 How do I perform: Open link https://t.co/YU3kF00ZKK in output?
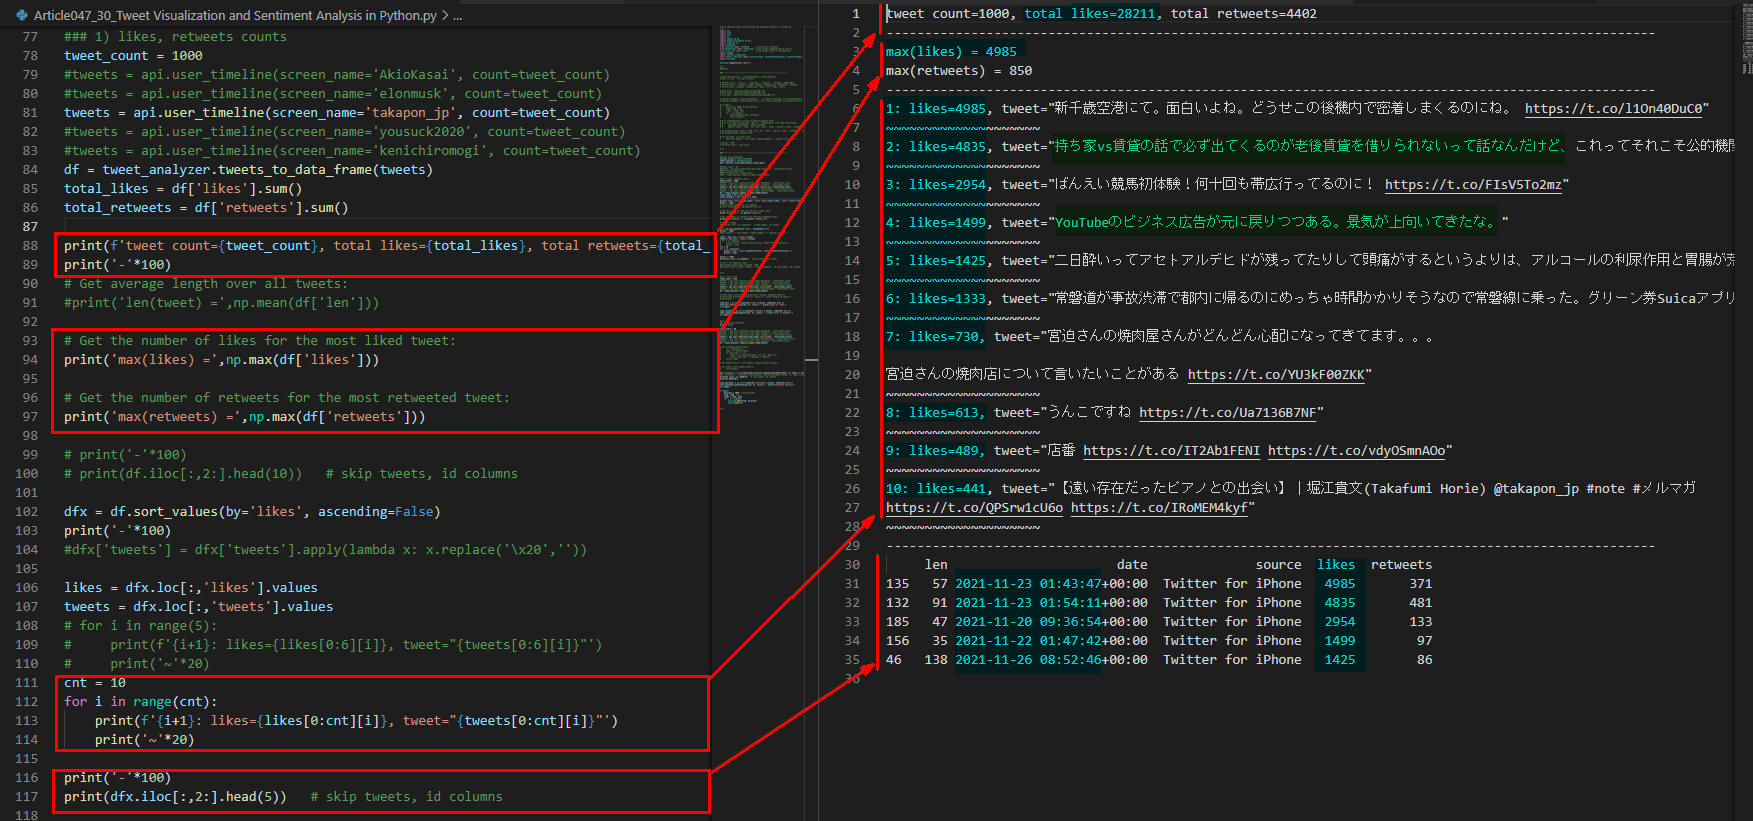click(x=1276, y=375)
